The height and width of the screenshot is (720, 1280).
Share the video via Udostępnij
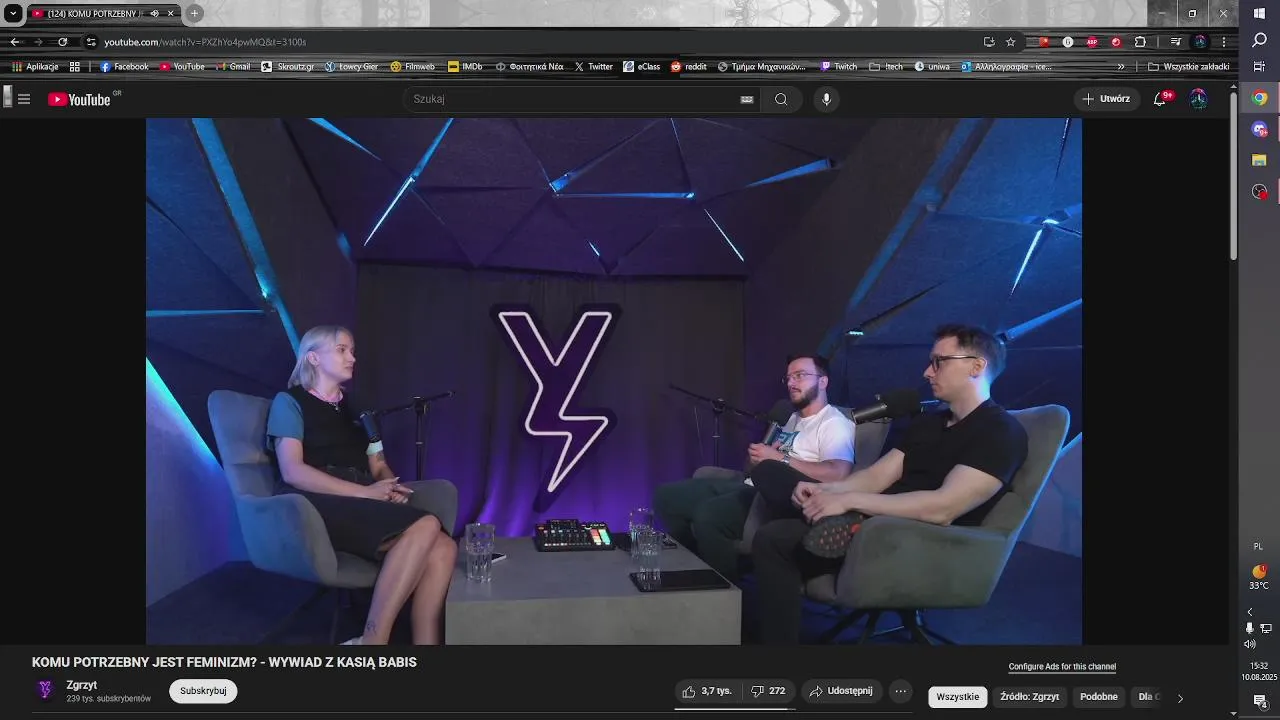pos(841,691)
